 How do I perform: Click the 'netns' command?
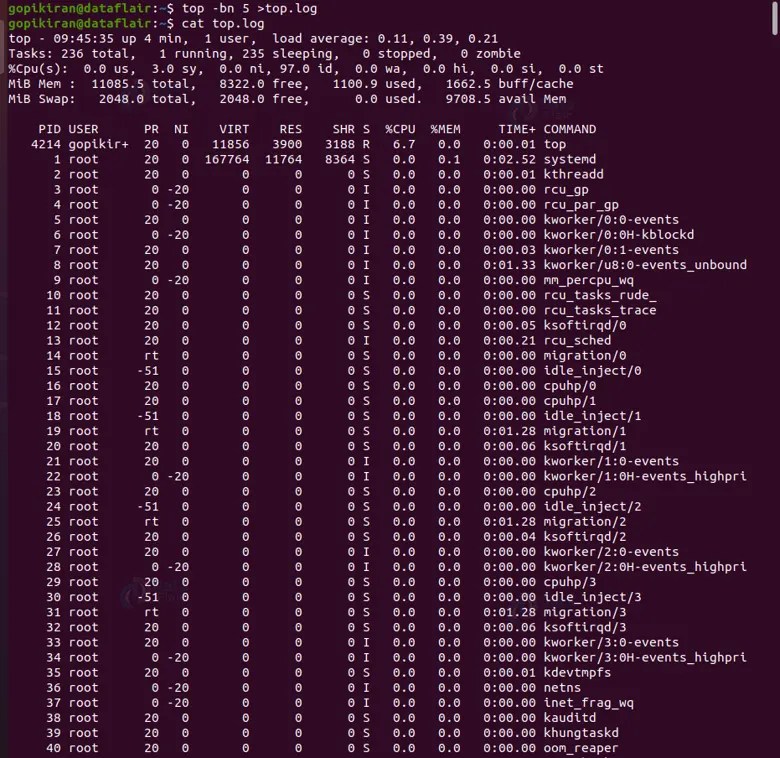(562, 688)
